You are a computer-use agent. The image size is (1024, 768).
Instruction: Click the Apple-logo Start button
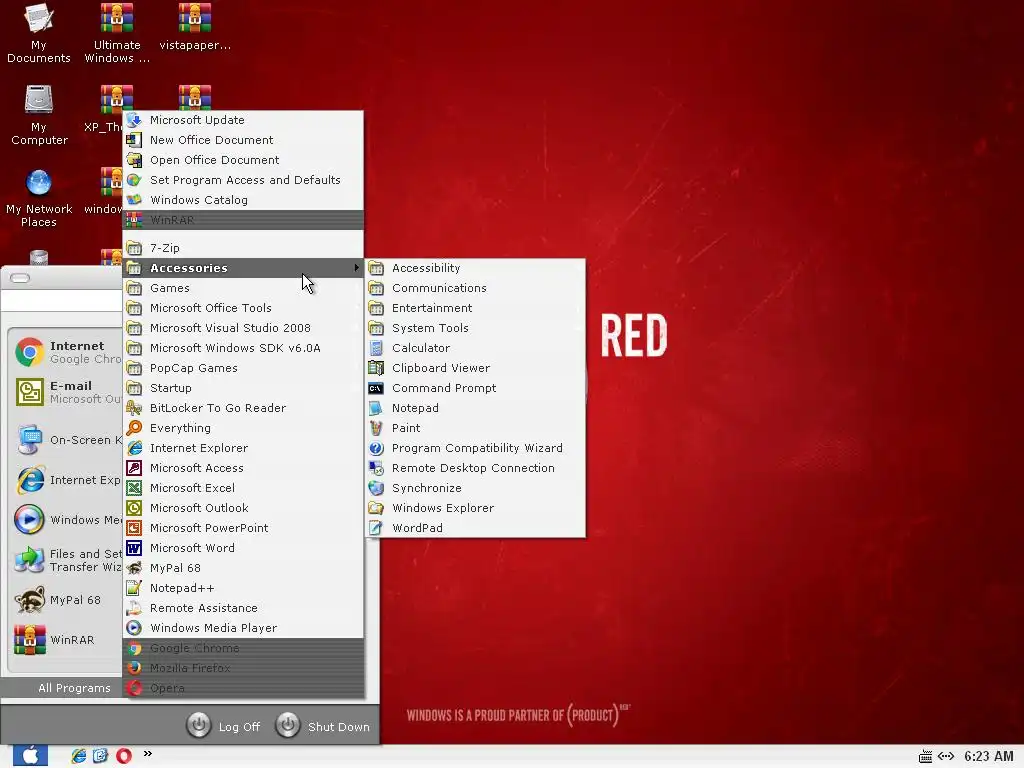(x=30, y=756)
